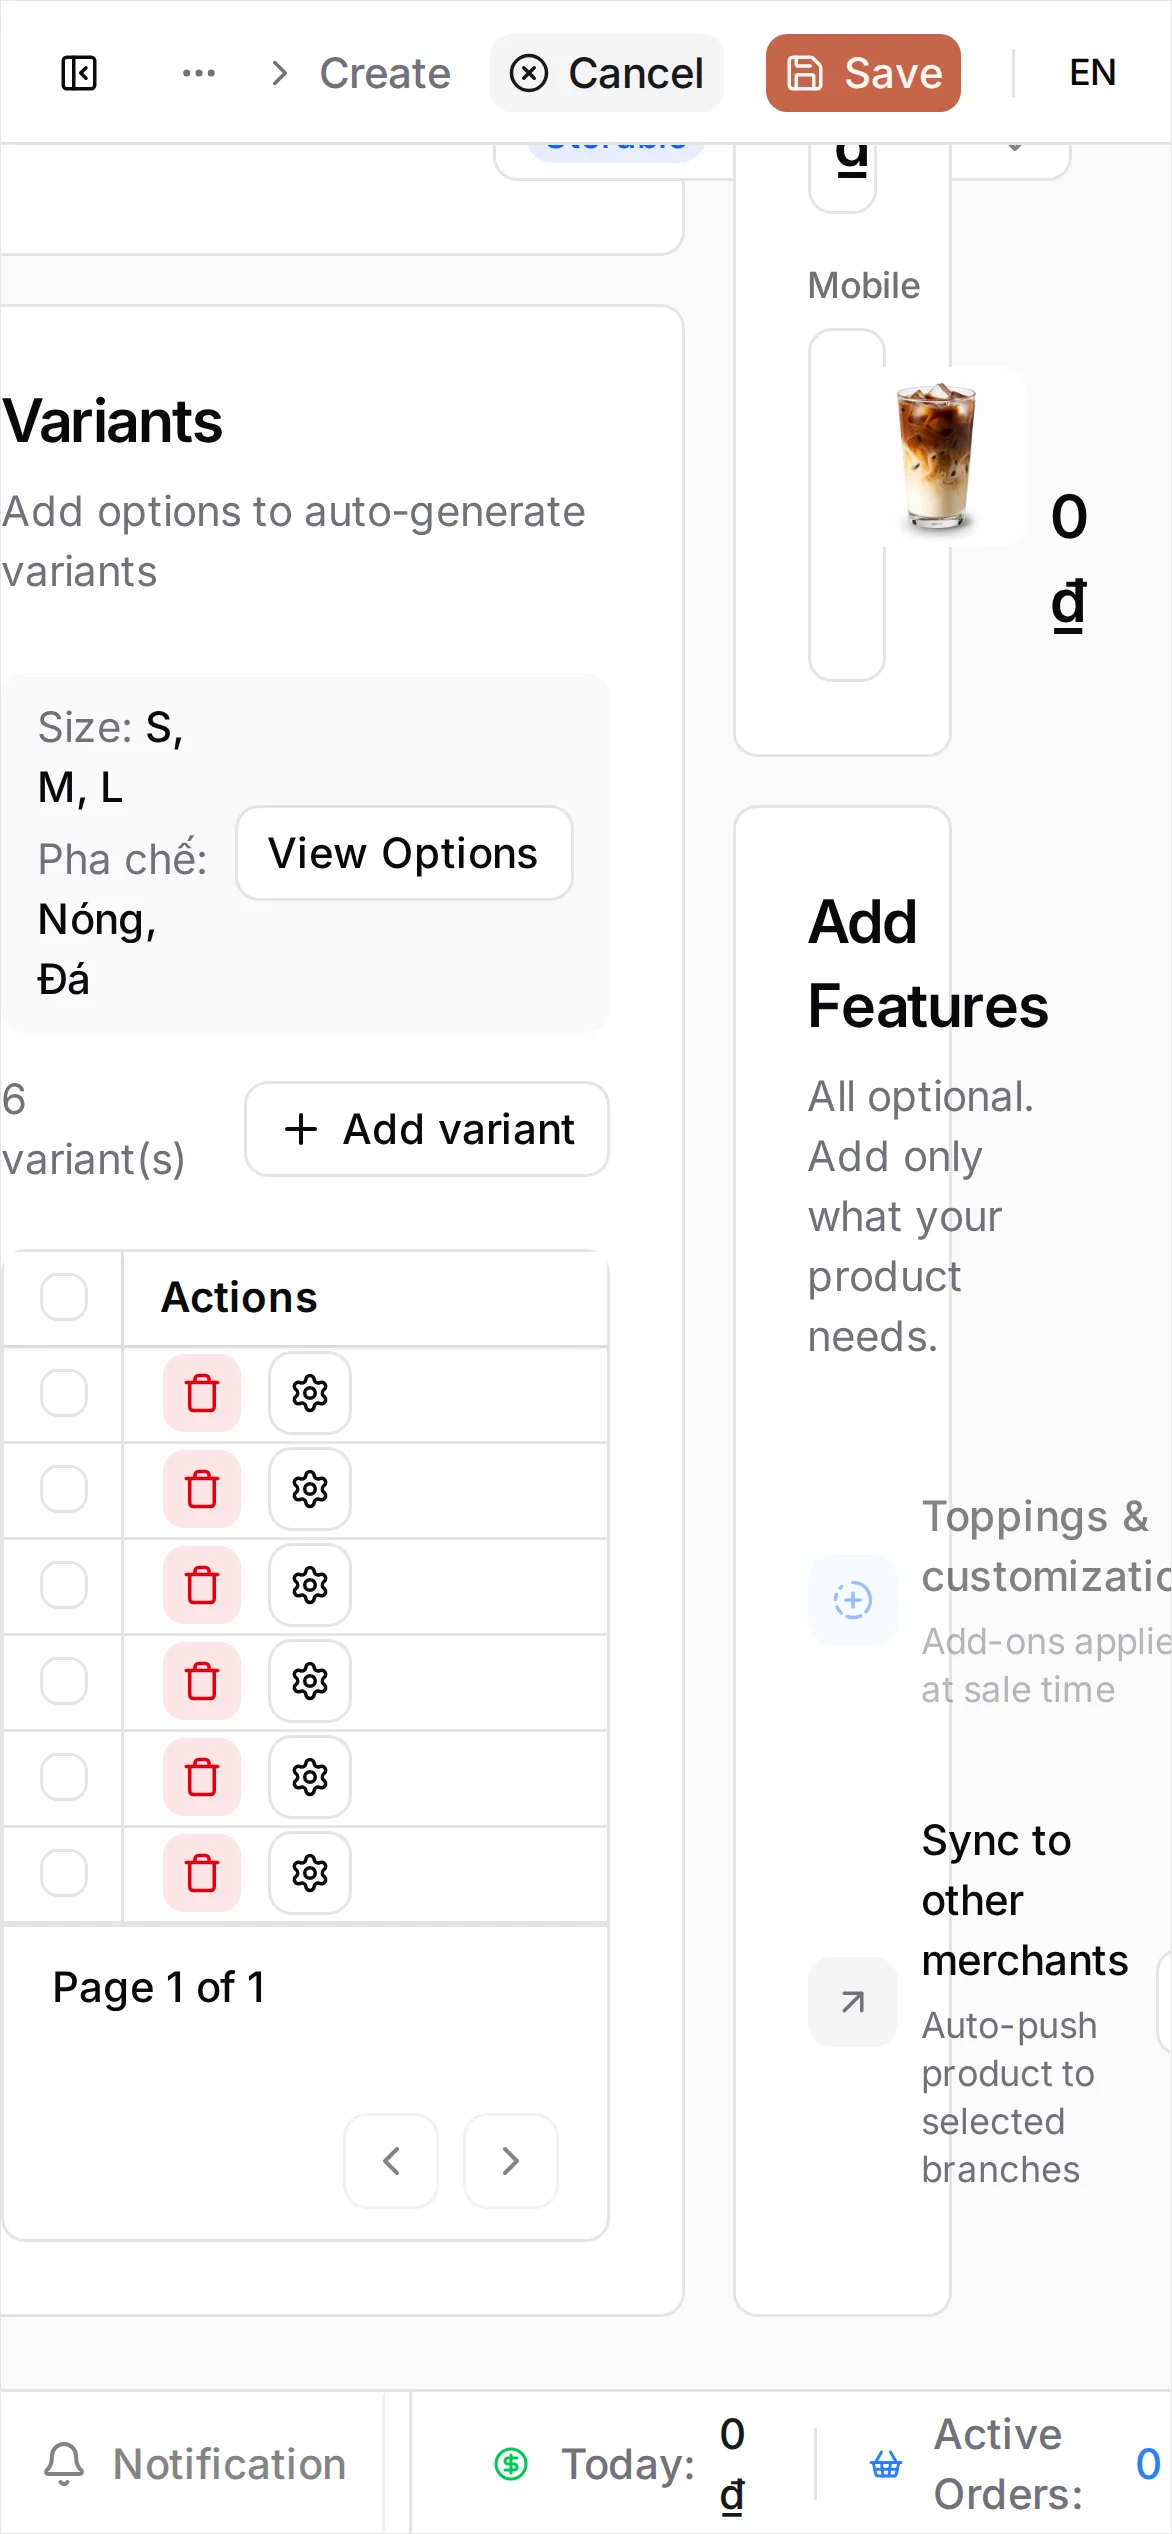The image size is (1172, 2534).
Task: Click View Options button
Action: point(404,853)
